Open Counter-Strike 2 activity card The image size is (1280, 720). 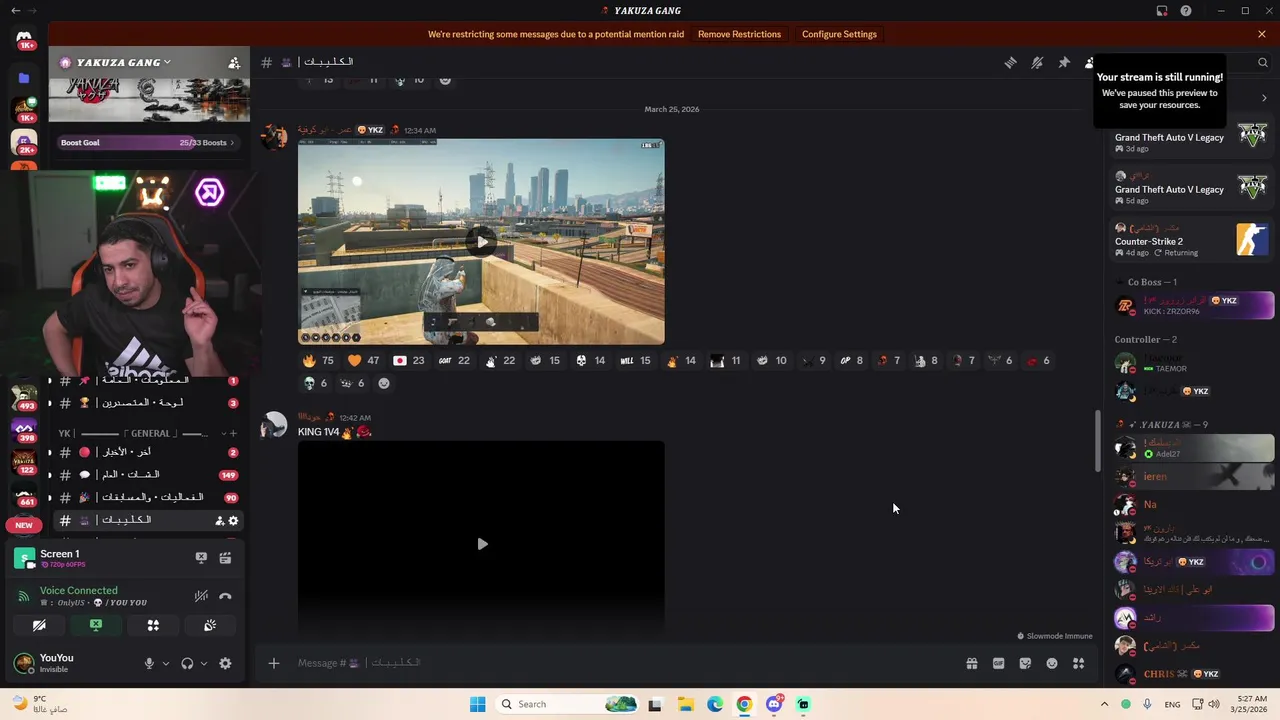click(1191, 241)
